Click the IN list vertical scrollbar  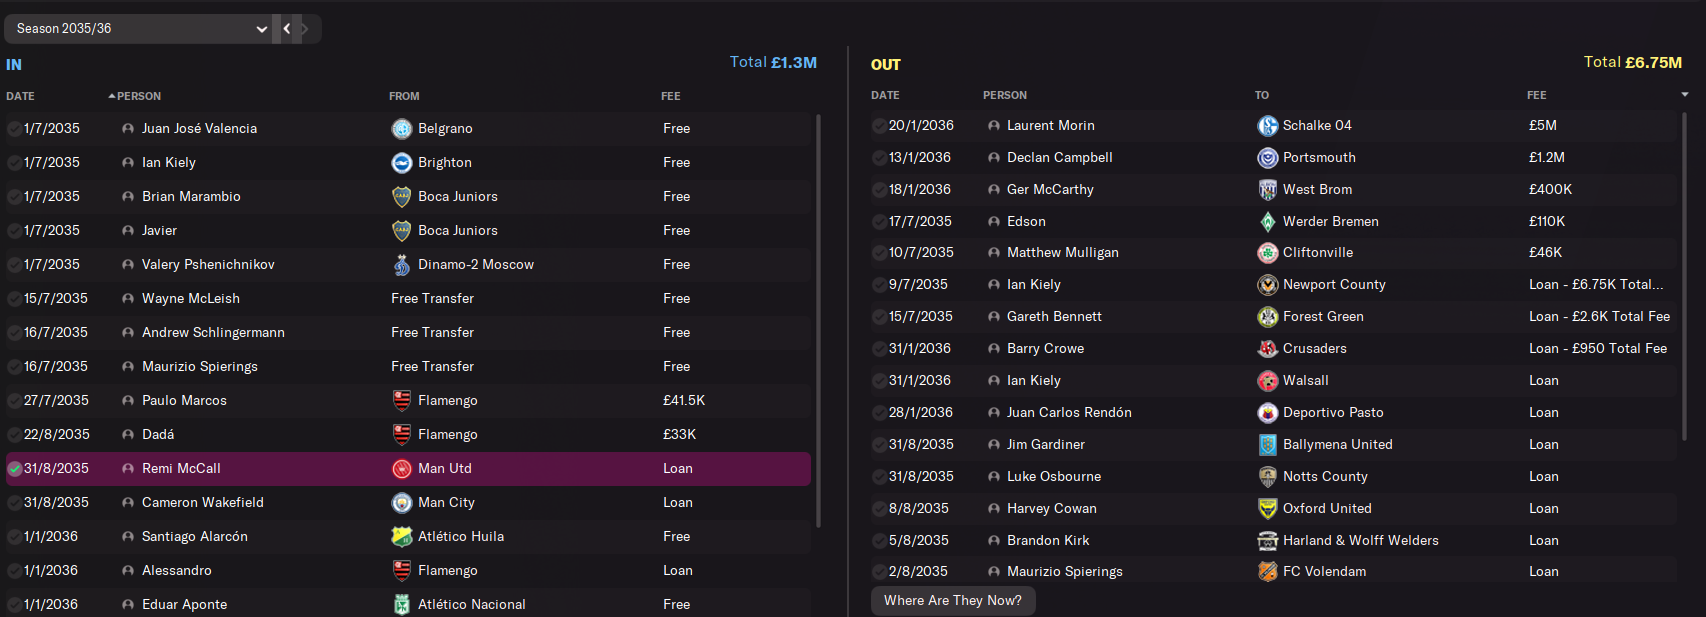coord(818,320)
